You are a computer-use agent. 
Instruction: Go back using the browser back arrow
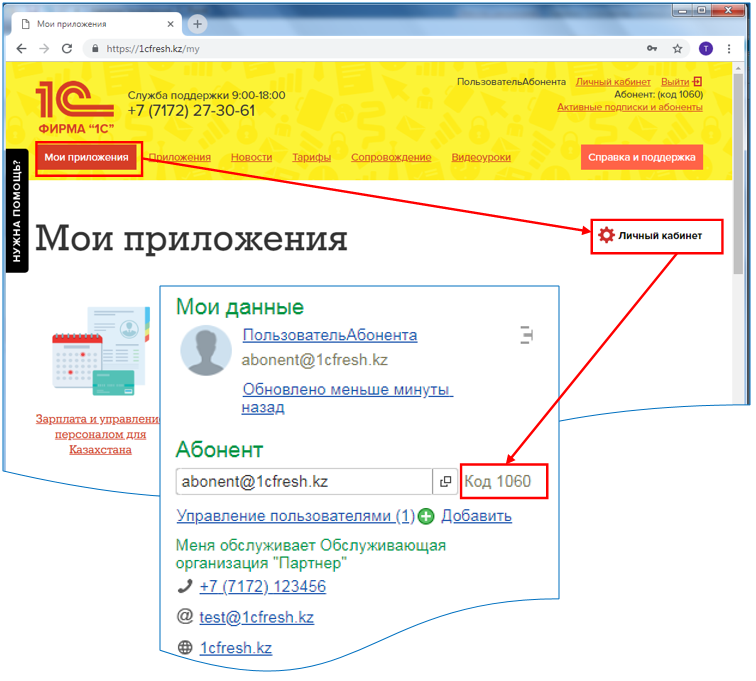pos(21,49)
